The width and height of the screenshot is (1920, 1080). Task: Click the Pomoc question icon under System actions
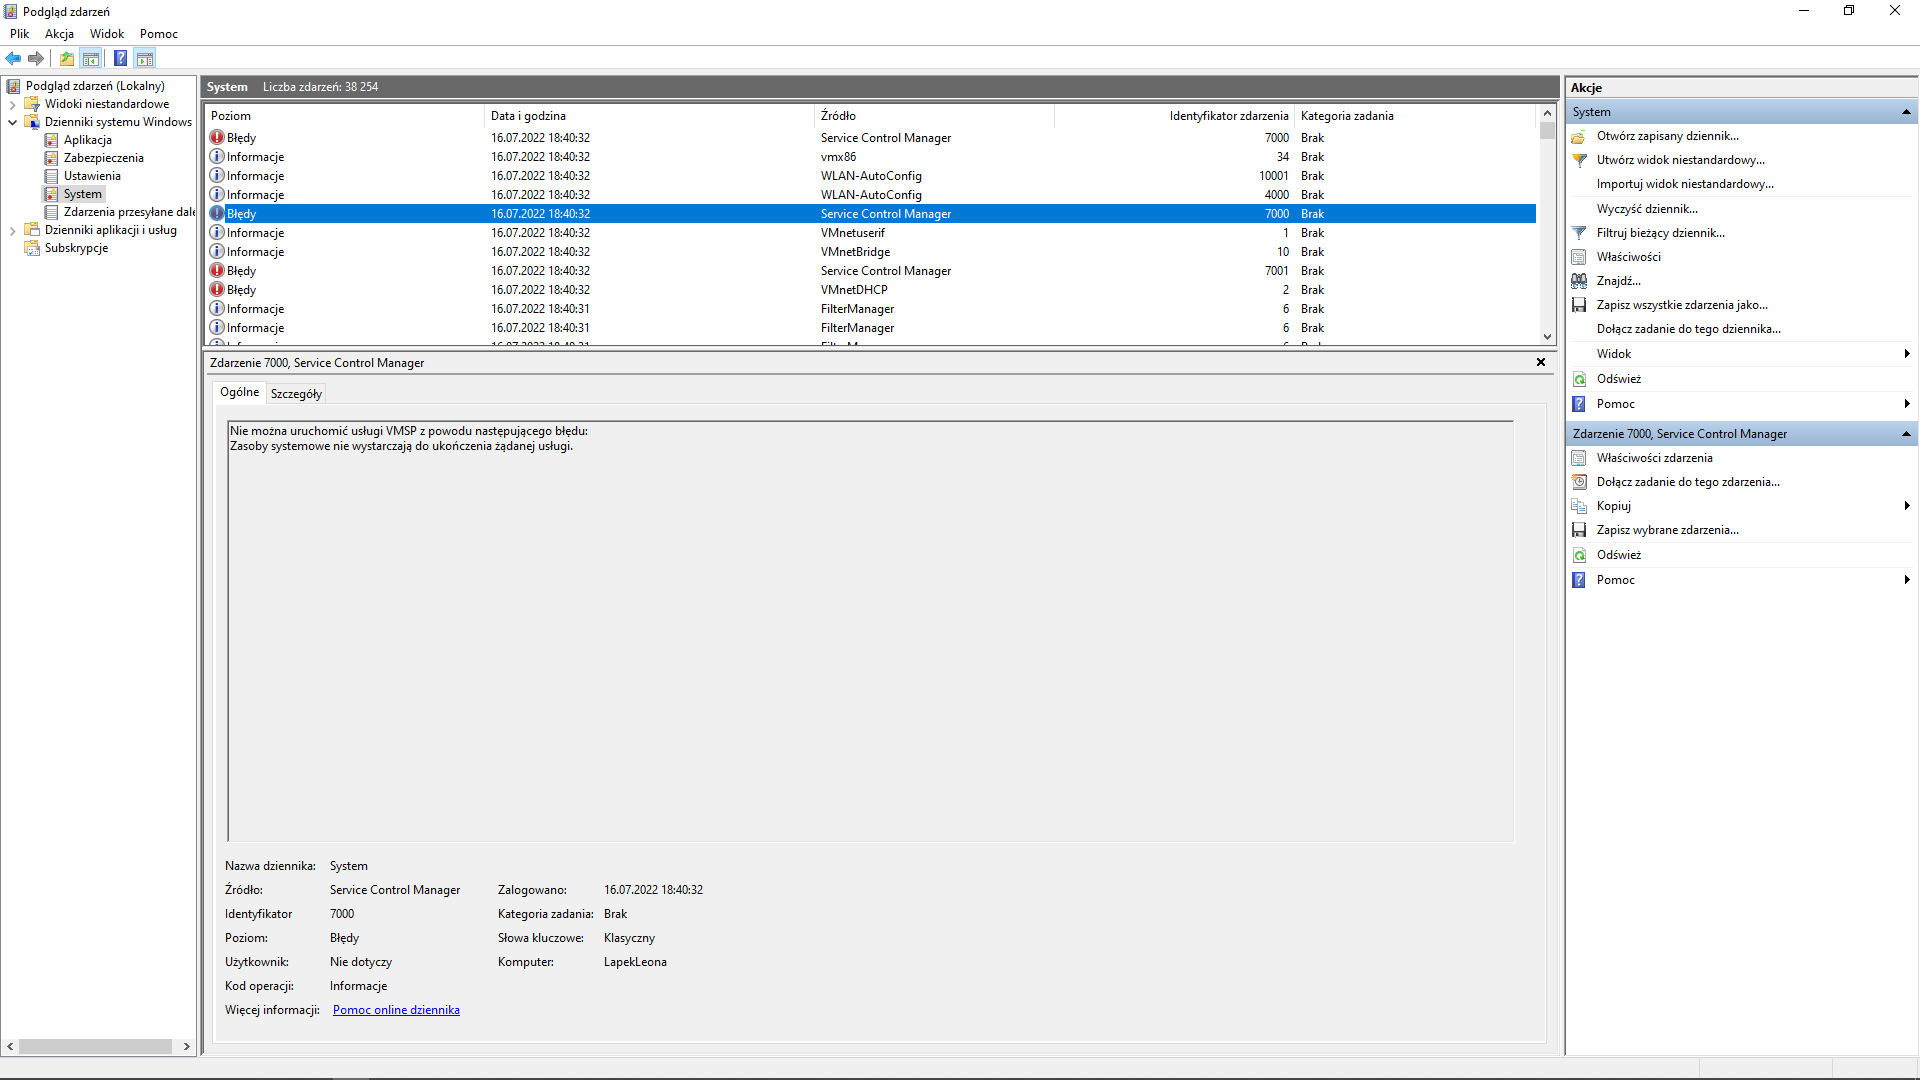click(1579, 404)
